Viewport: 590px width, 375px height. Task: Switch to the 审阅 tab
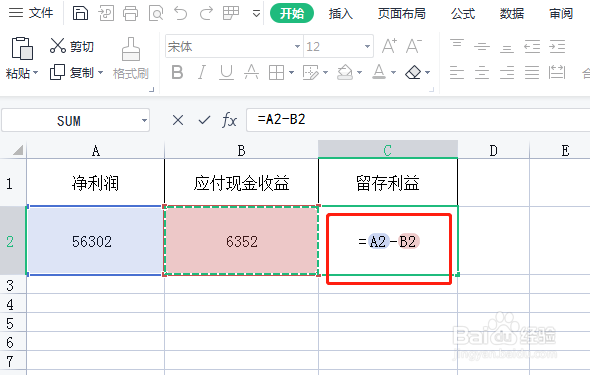click(x=561, y=14)
